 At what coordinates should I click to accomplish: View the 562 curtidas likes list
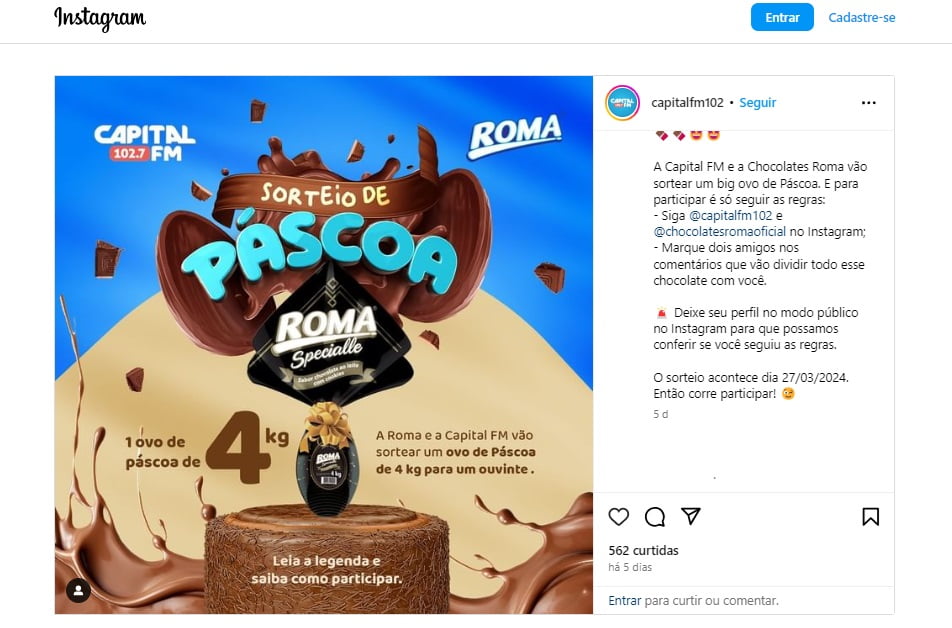644,550
